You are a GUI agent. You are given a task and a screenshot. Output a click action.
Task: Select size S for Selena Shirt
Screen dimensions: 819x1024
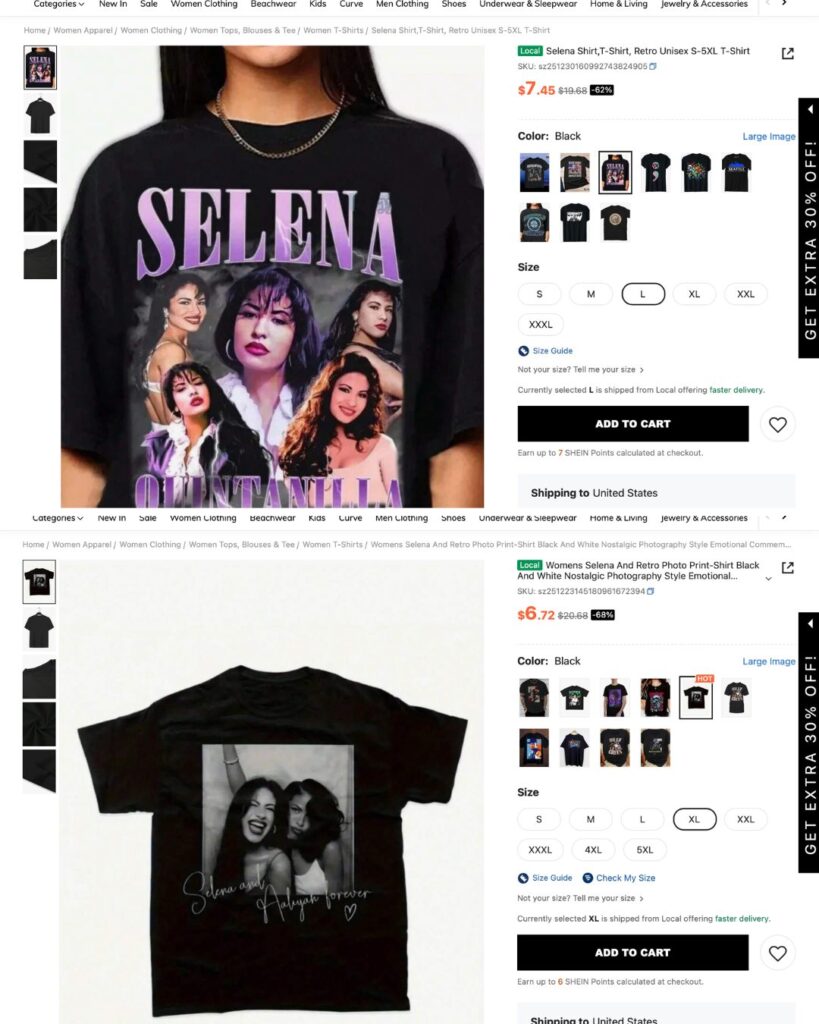(539, 294)
